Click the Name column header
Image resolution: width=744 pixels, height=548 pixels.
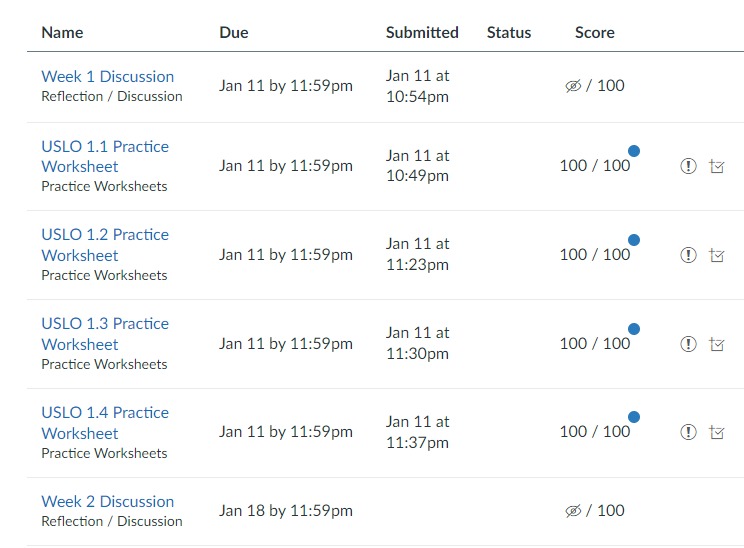tap(62, 32)
